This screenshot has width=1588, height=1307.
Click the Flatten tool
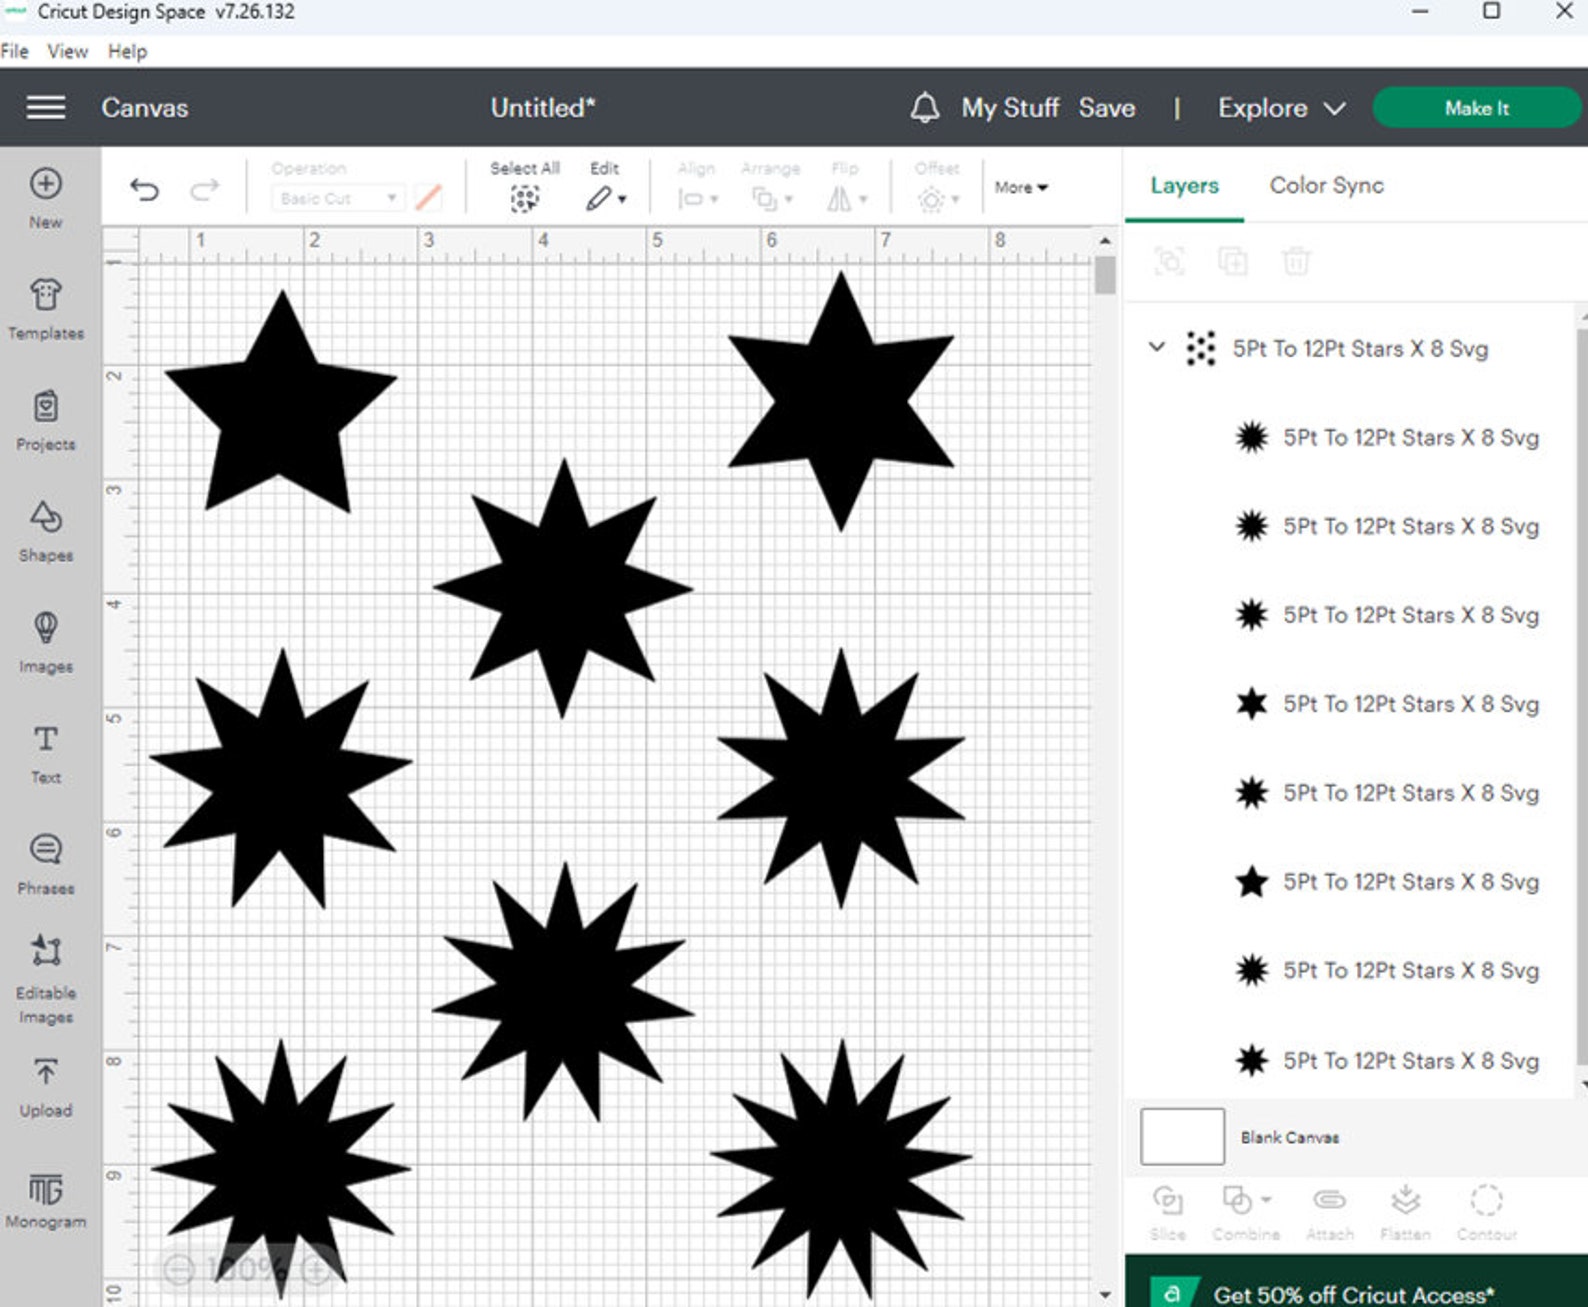1405,1212
